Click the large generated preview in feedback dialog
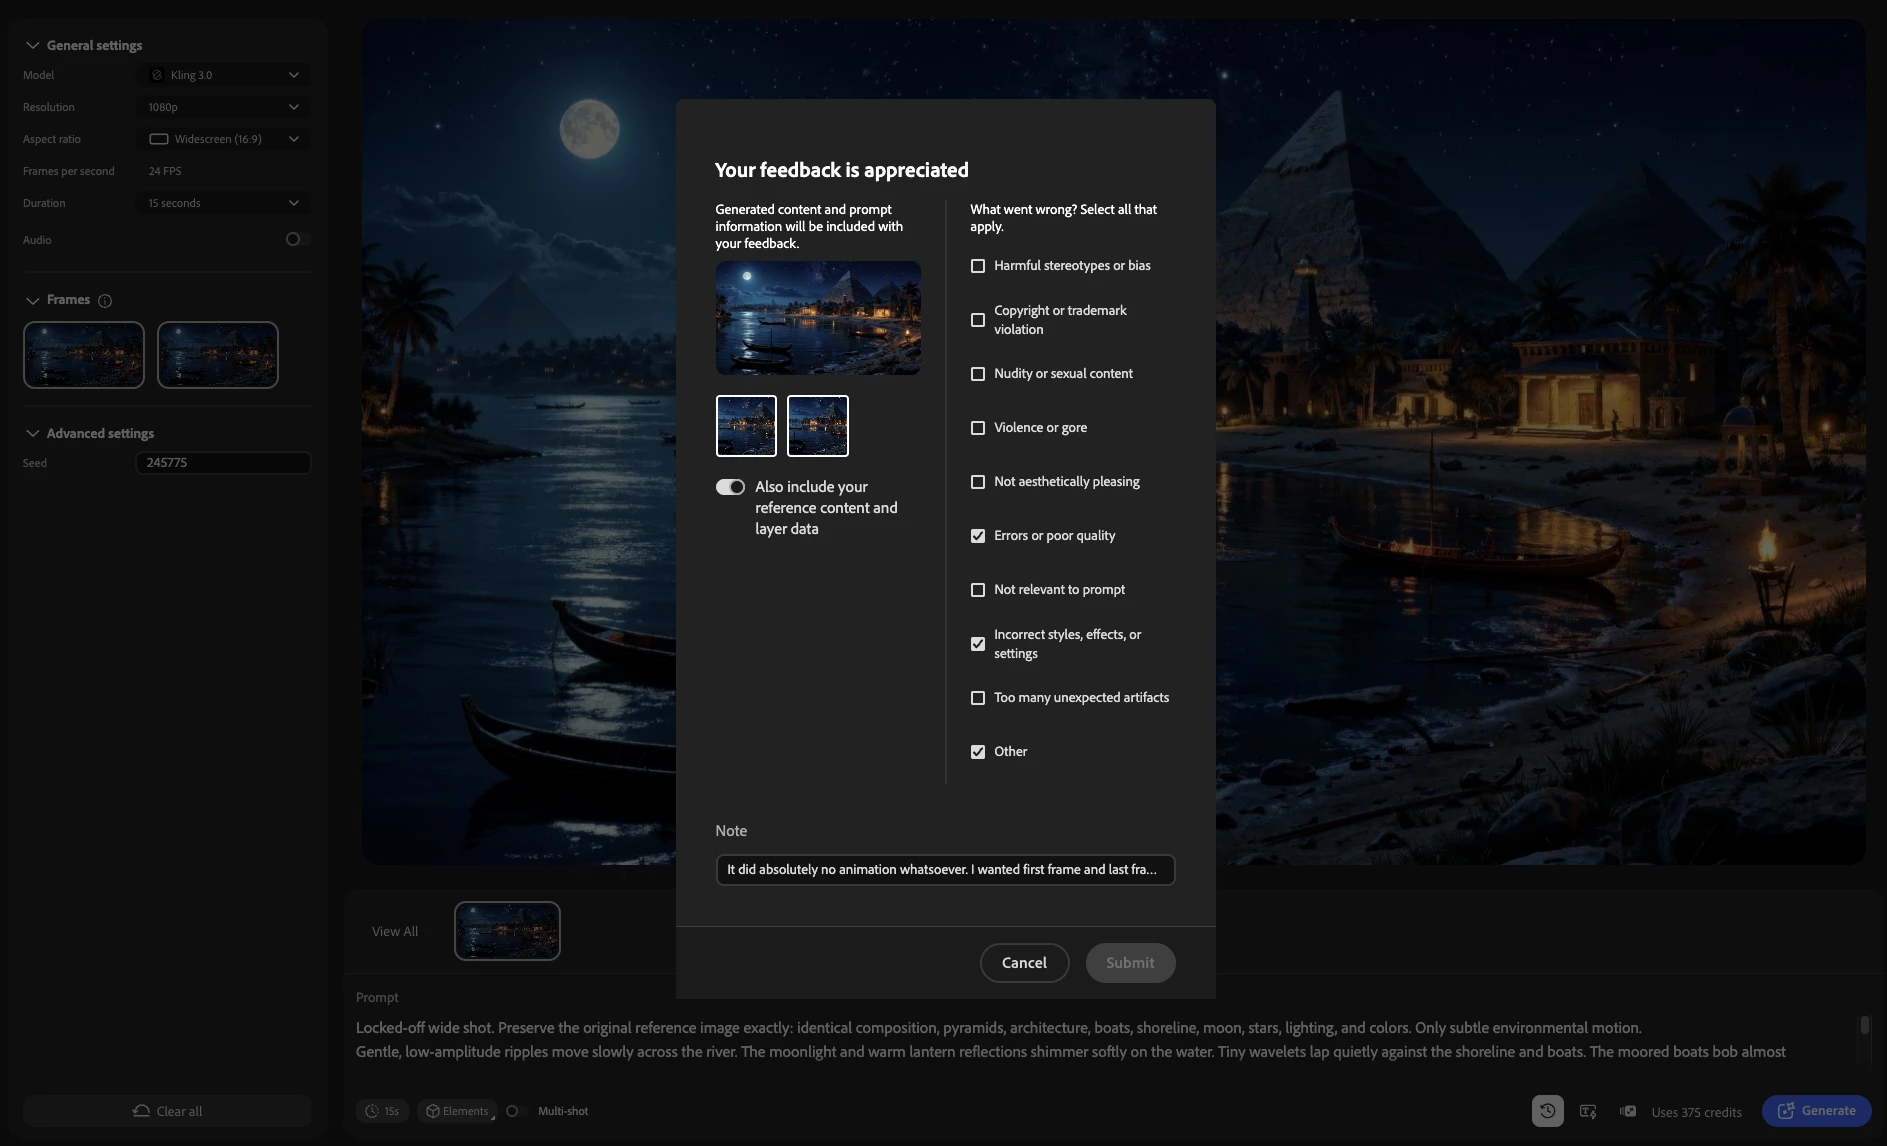The width and height of the screenshot is (1887, 1146). (818, 318)
